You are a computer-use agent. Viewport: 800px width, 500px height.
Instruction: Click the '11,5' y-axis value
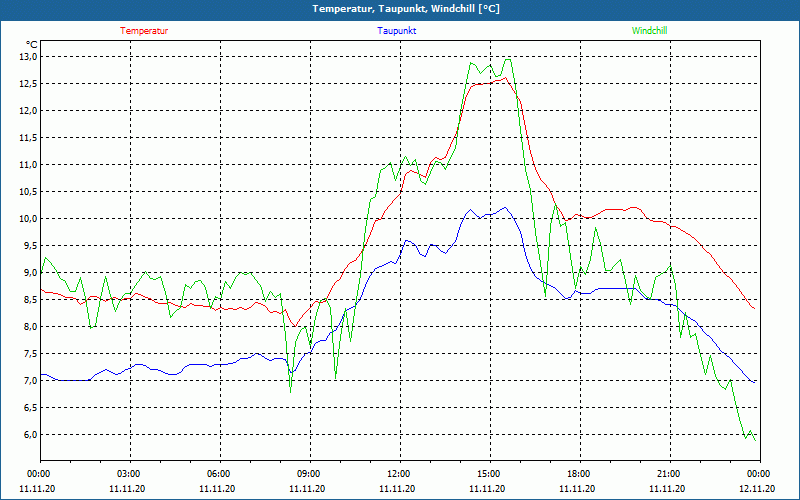pyautogui.click(x=28, y=138)
